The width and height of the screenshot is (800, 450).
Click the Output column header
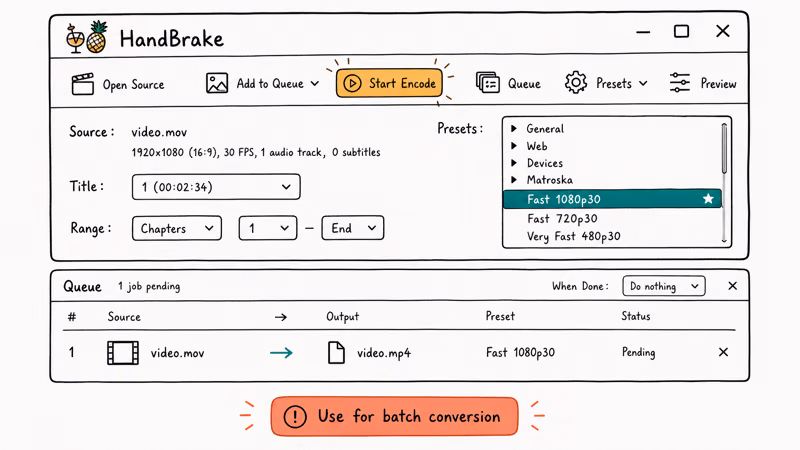(x=342, y=317)
